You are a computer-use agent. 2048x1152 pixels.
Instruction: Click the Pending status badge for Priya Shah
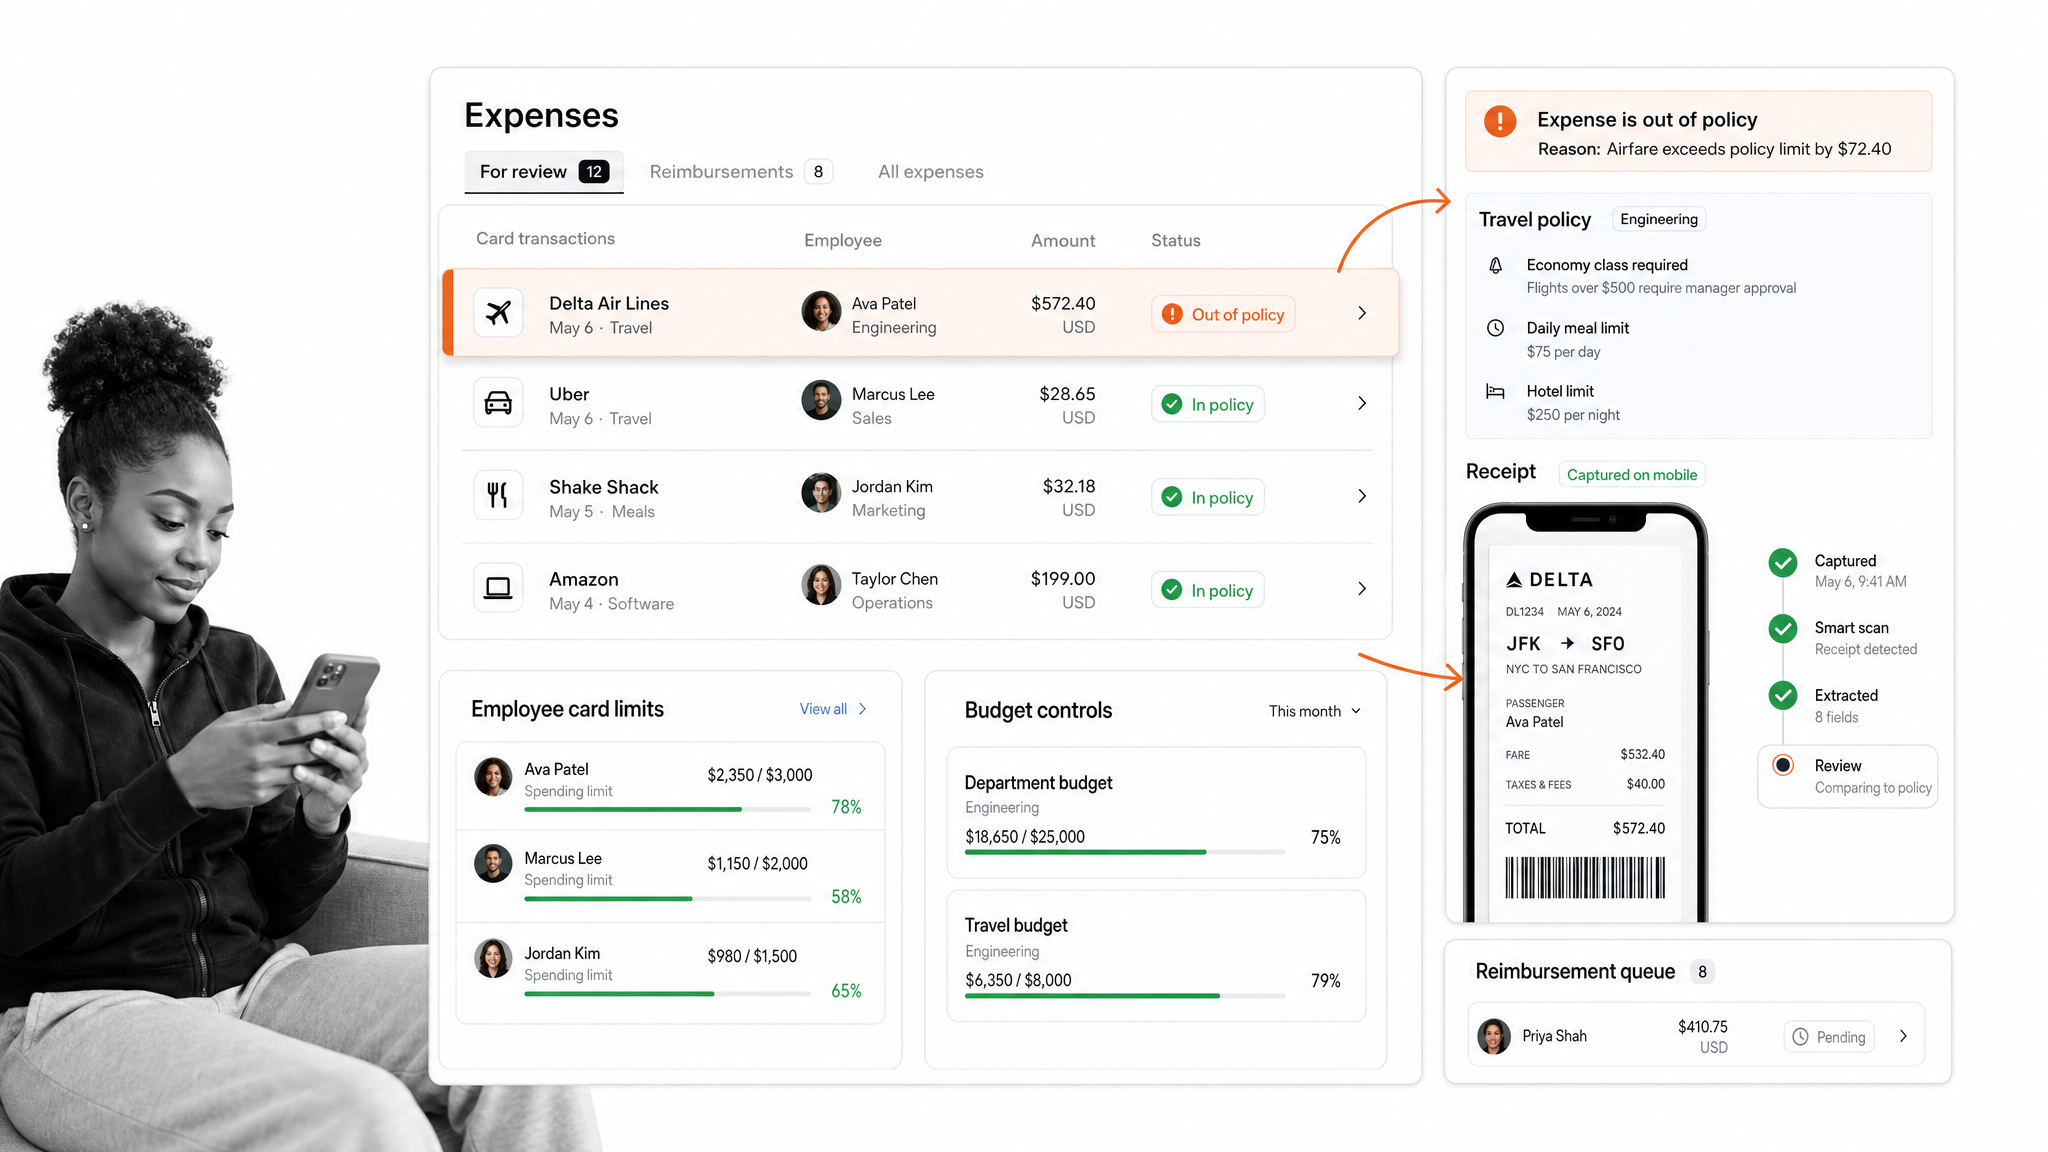[1829, 1037]
